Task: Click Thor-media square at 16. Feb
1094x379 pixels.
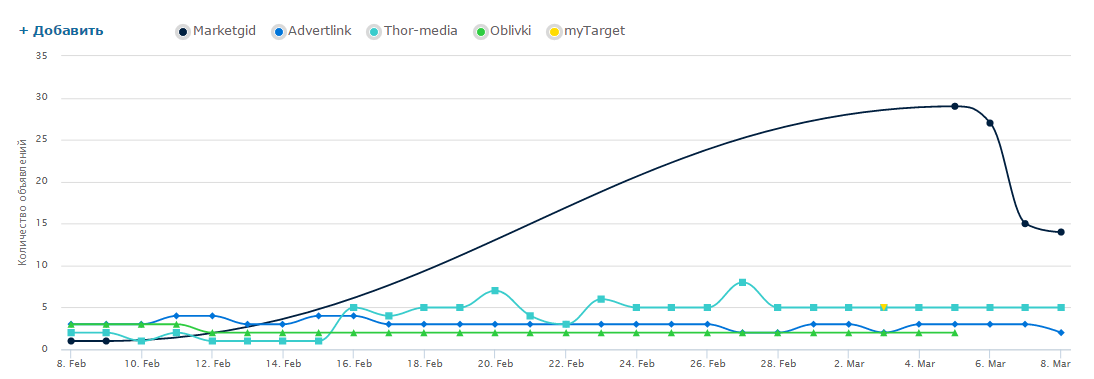Action: pyautogui.click(x=354, y=307)
